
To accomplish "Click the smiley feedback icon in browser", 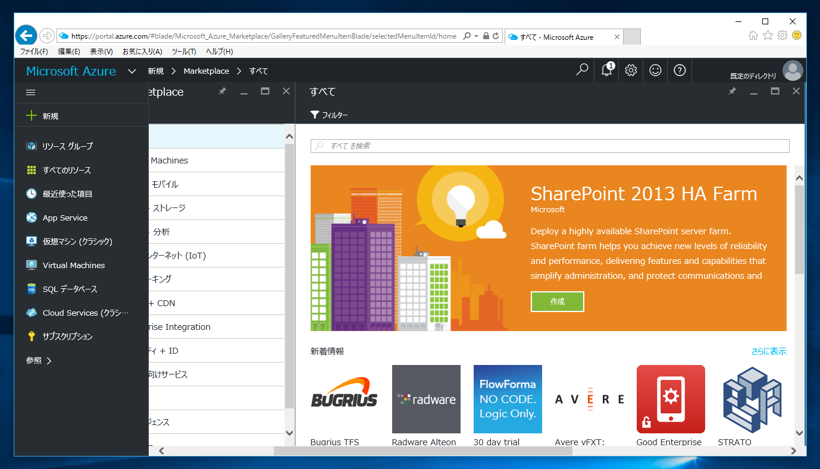I will [x=797, y=36].
